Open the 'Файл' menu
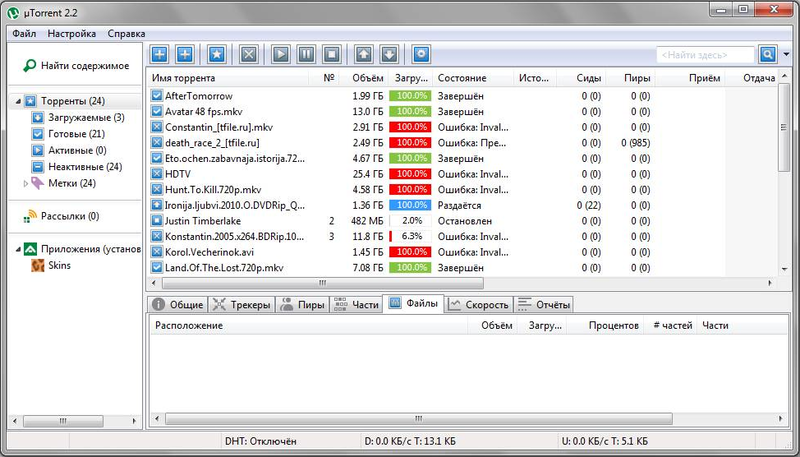The width and height of the screenshot is (800, 457). point(24,34)
